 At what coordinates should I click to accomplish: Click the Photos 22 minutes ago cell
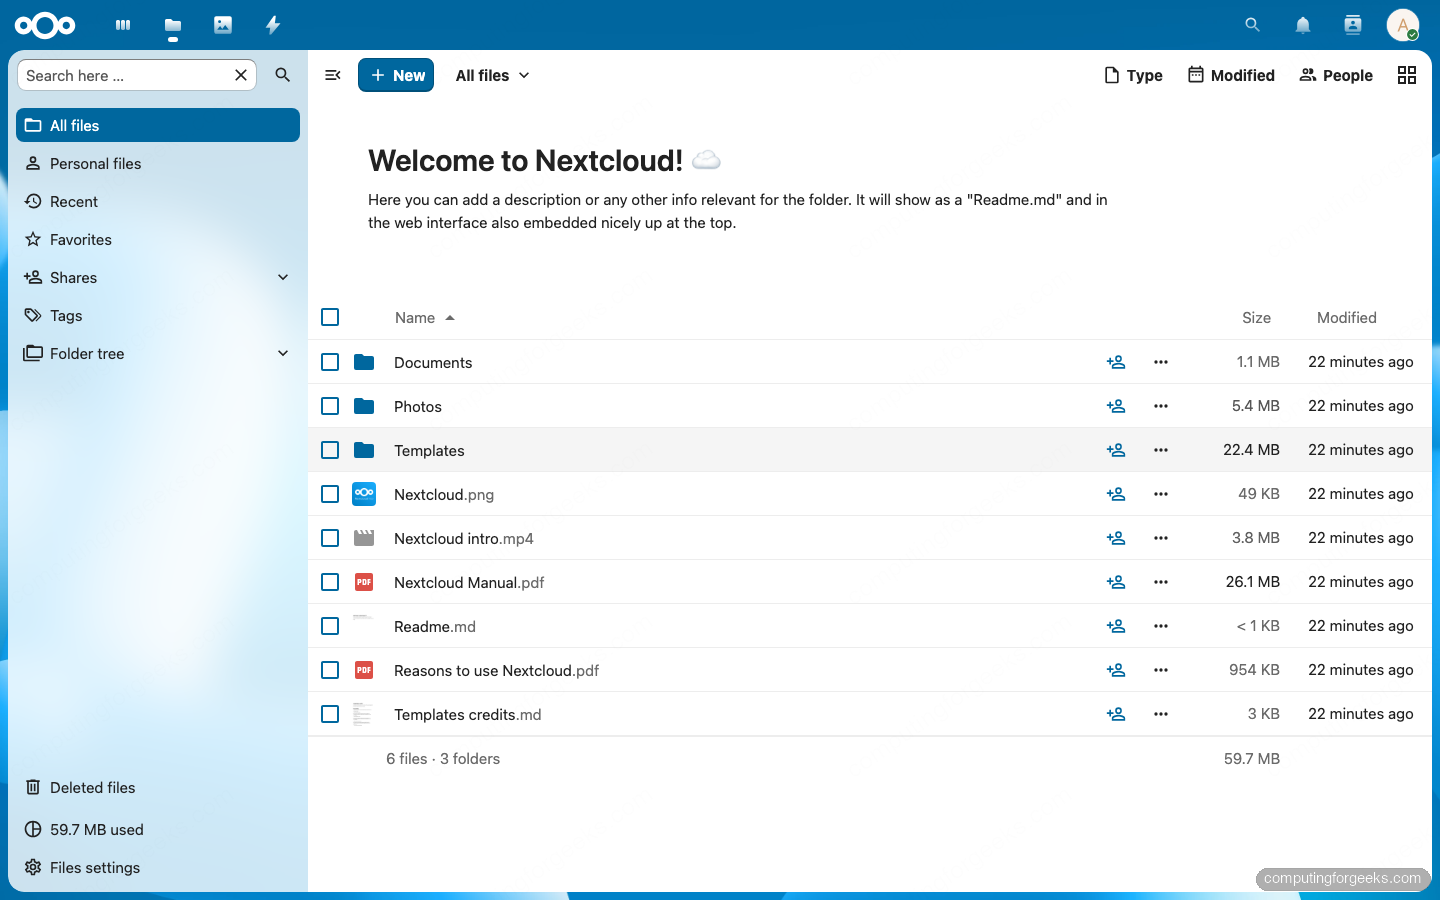[x=1360, y=406]
